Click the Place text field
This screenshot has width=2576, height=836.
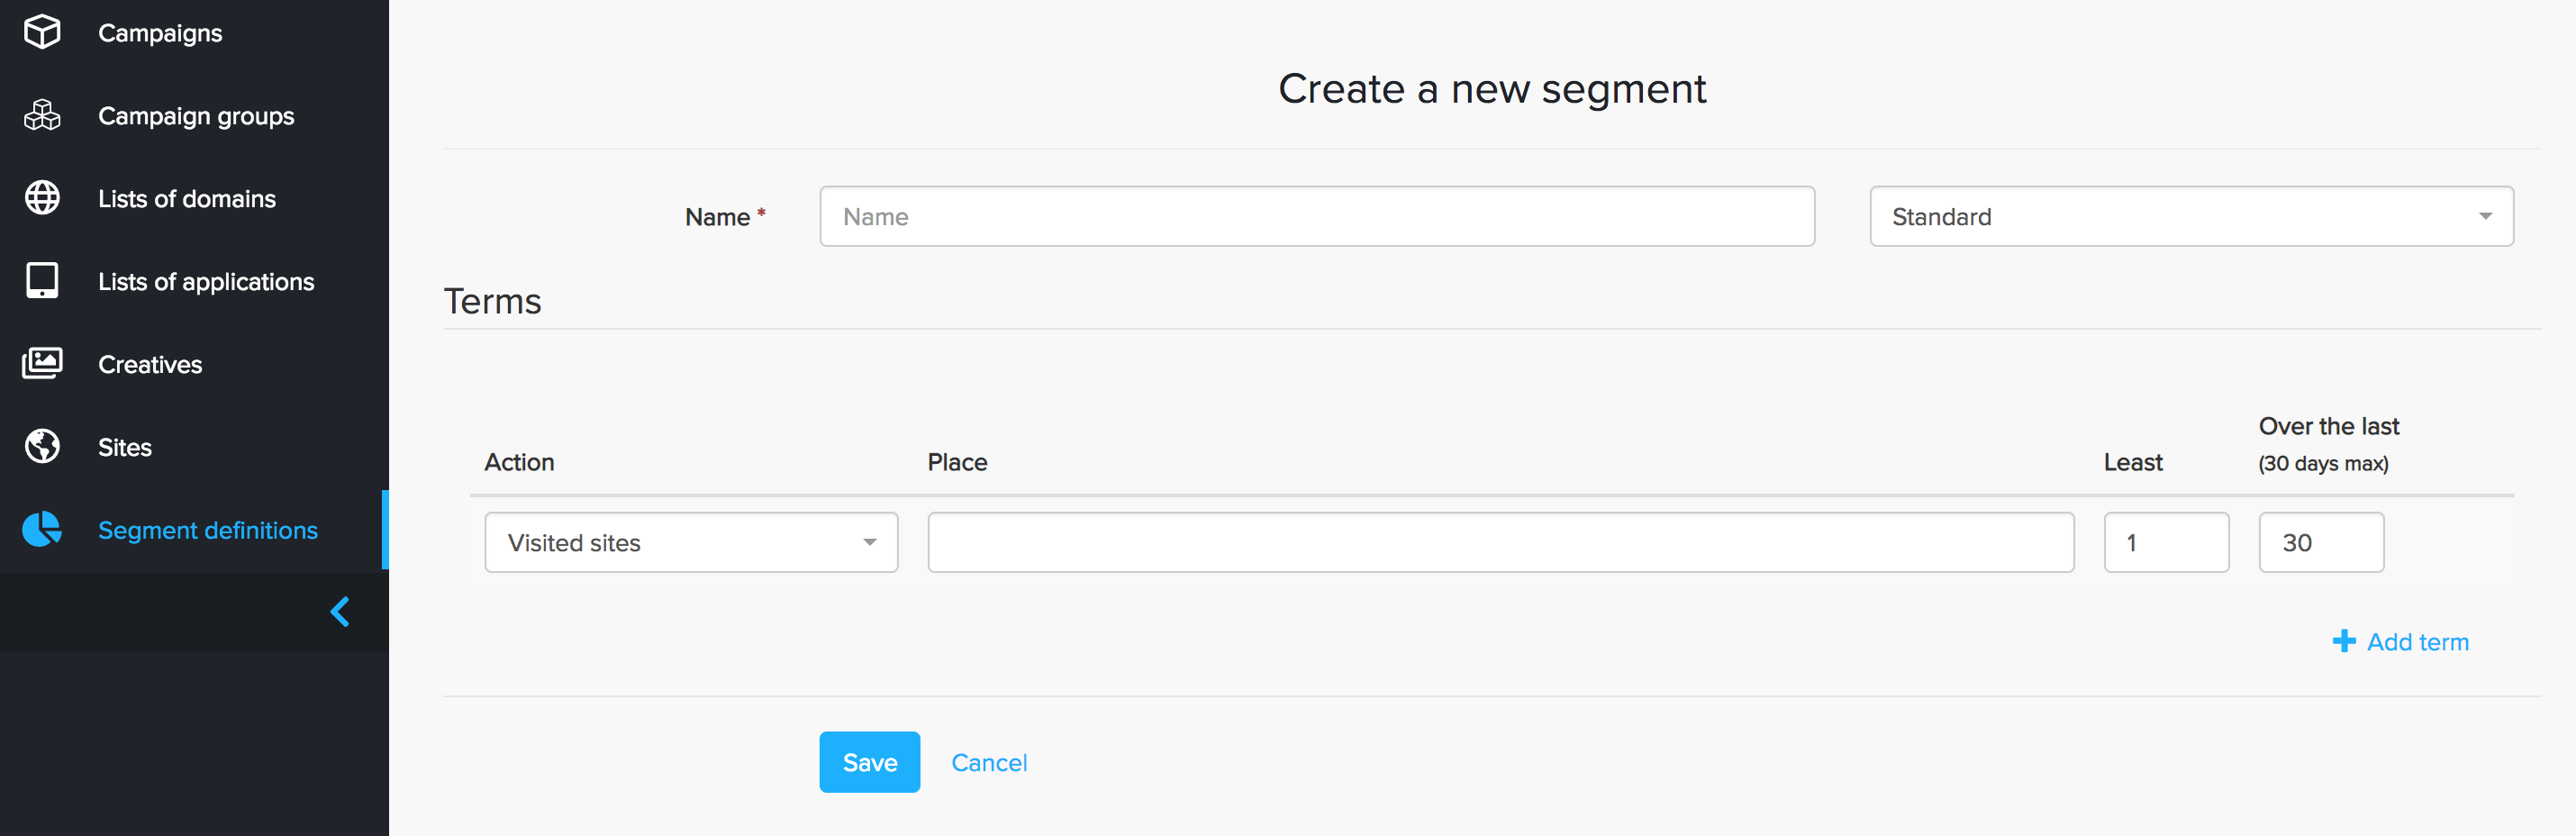point(1500,543)
